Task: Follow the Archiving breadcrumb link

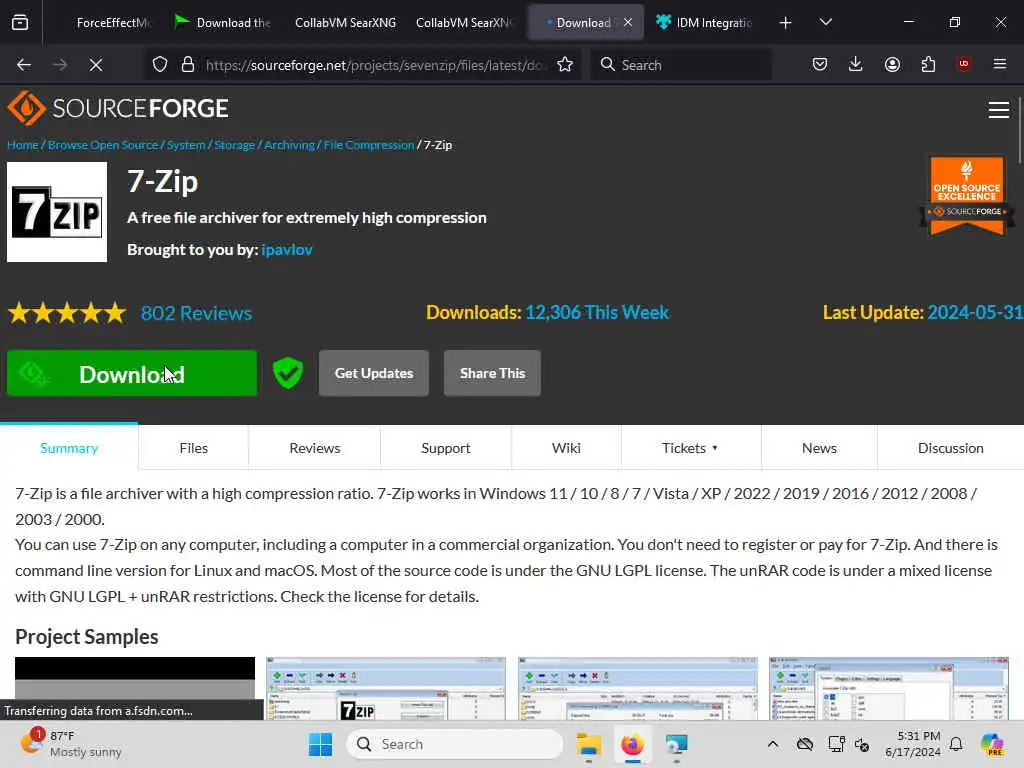Action: [x=289, y=145]
